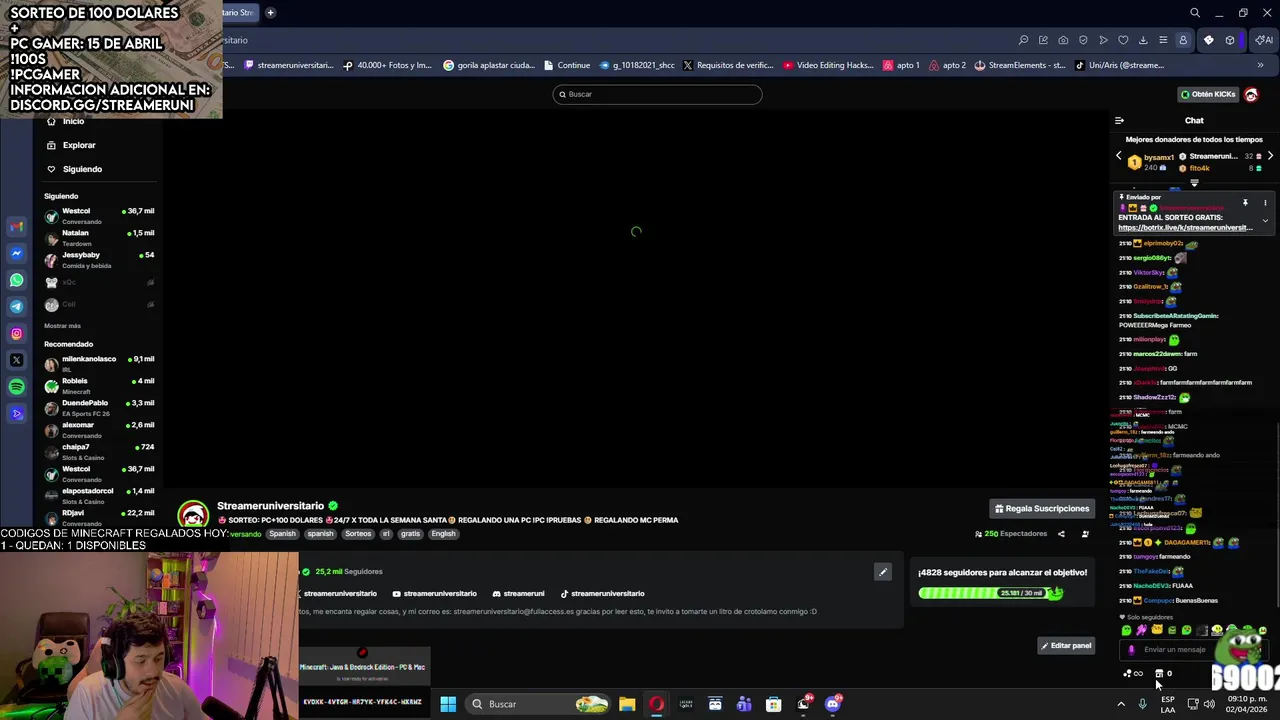Screen dimensions: 1280x720
Task: Click the Minecraft Java & Bedrock panel thumbnail
Action: [364, 666]
